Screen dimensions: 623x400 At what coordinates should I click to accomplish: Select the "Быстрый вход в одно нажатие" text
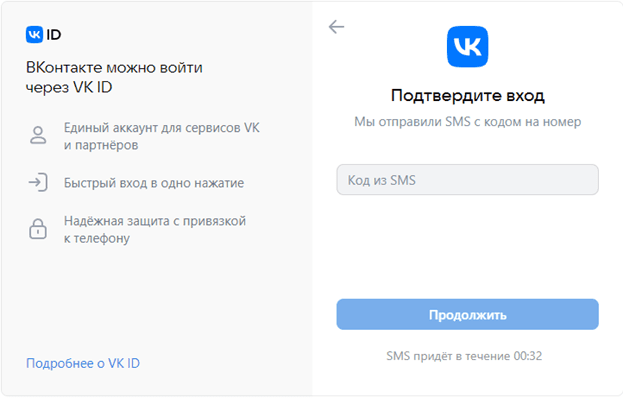coord(153,183)
